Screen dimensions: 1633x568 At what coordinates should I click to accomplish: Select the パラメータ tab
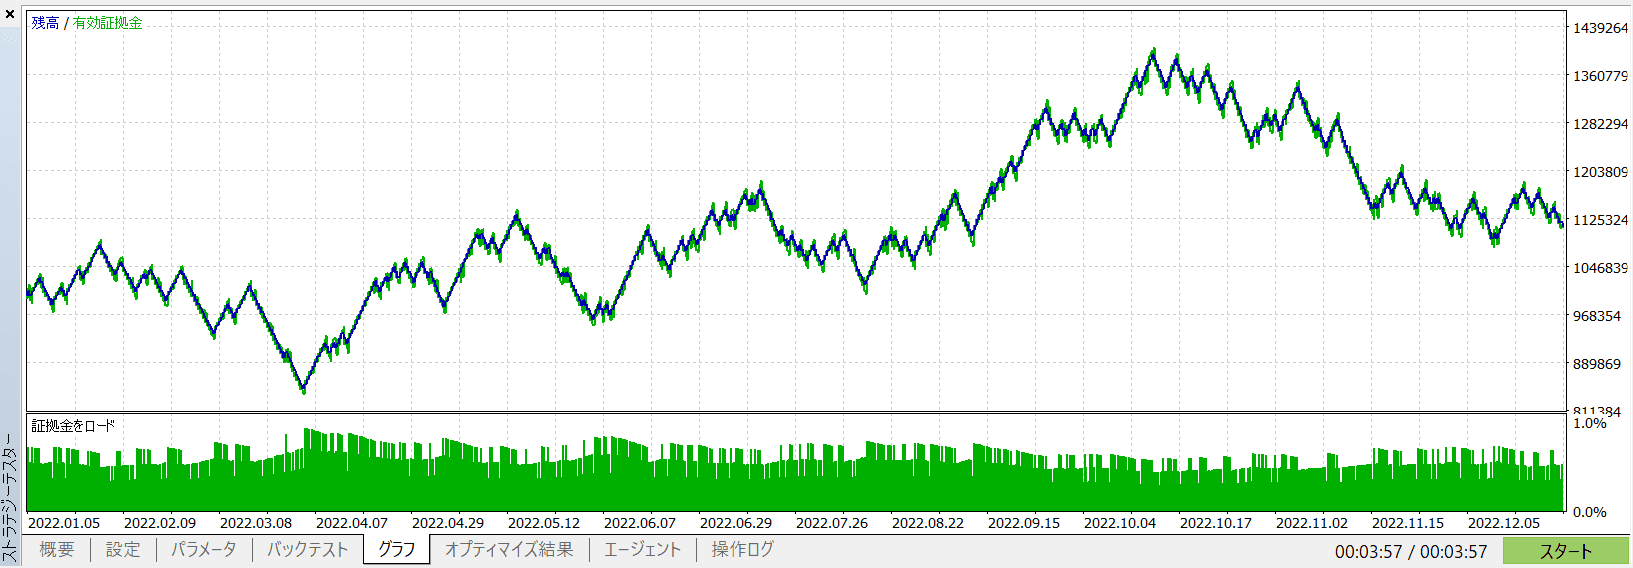click(204, 550)
